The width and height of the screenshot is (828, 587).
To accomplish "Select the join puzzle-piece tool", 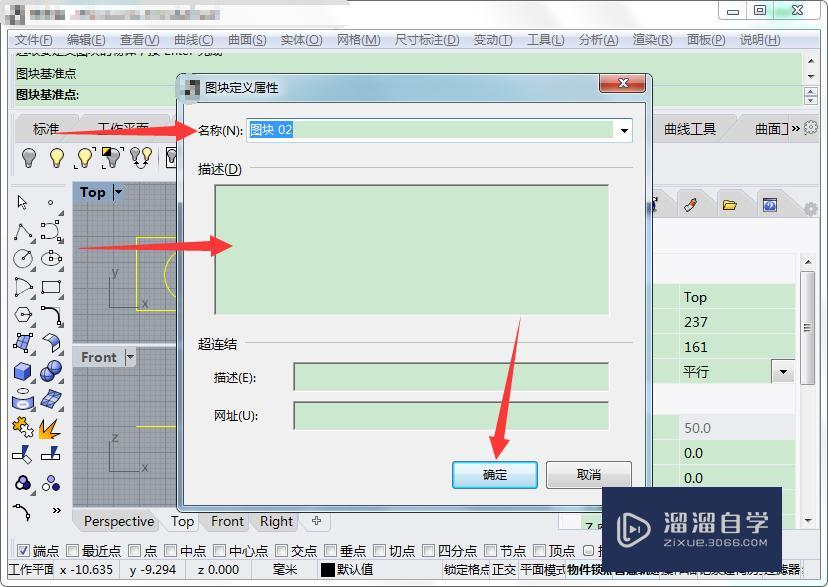I will click(x=23, y=427).
